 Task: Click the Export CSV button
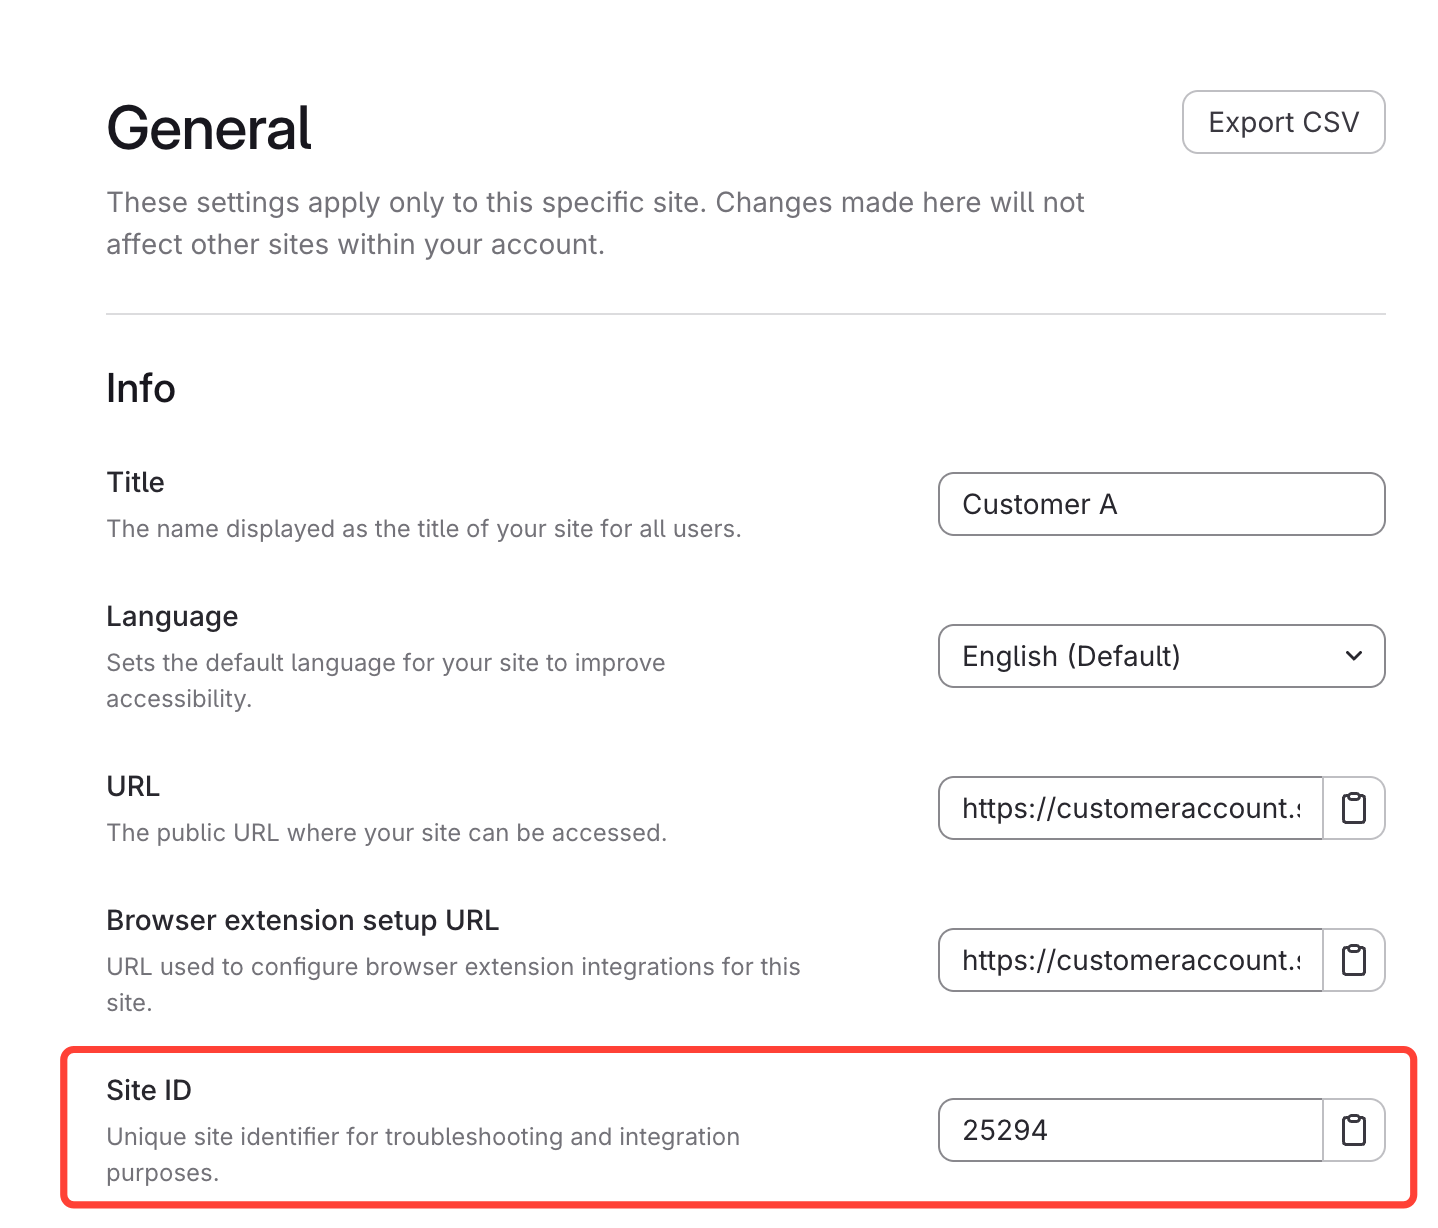point(1283,122)
